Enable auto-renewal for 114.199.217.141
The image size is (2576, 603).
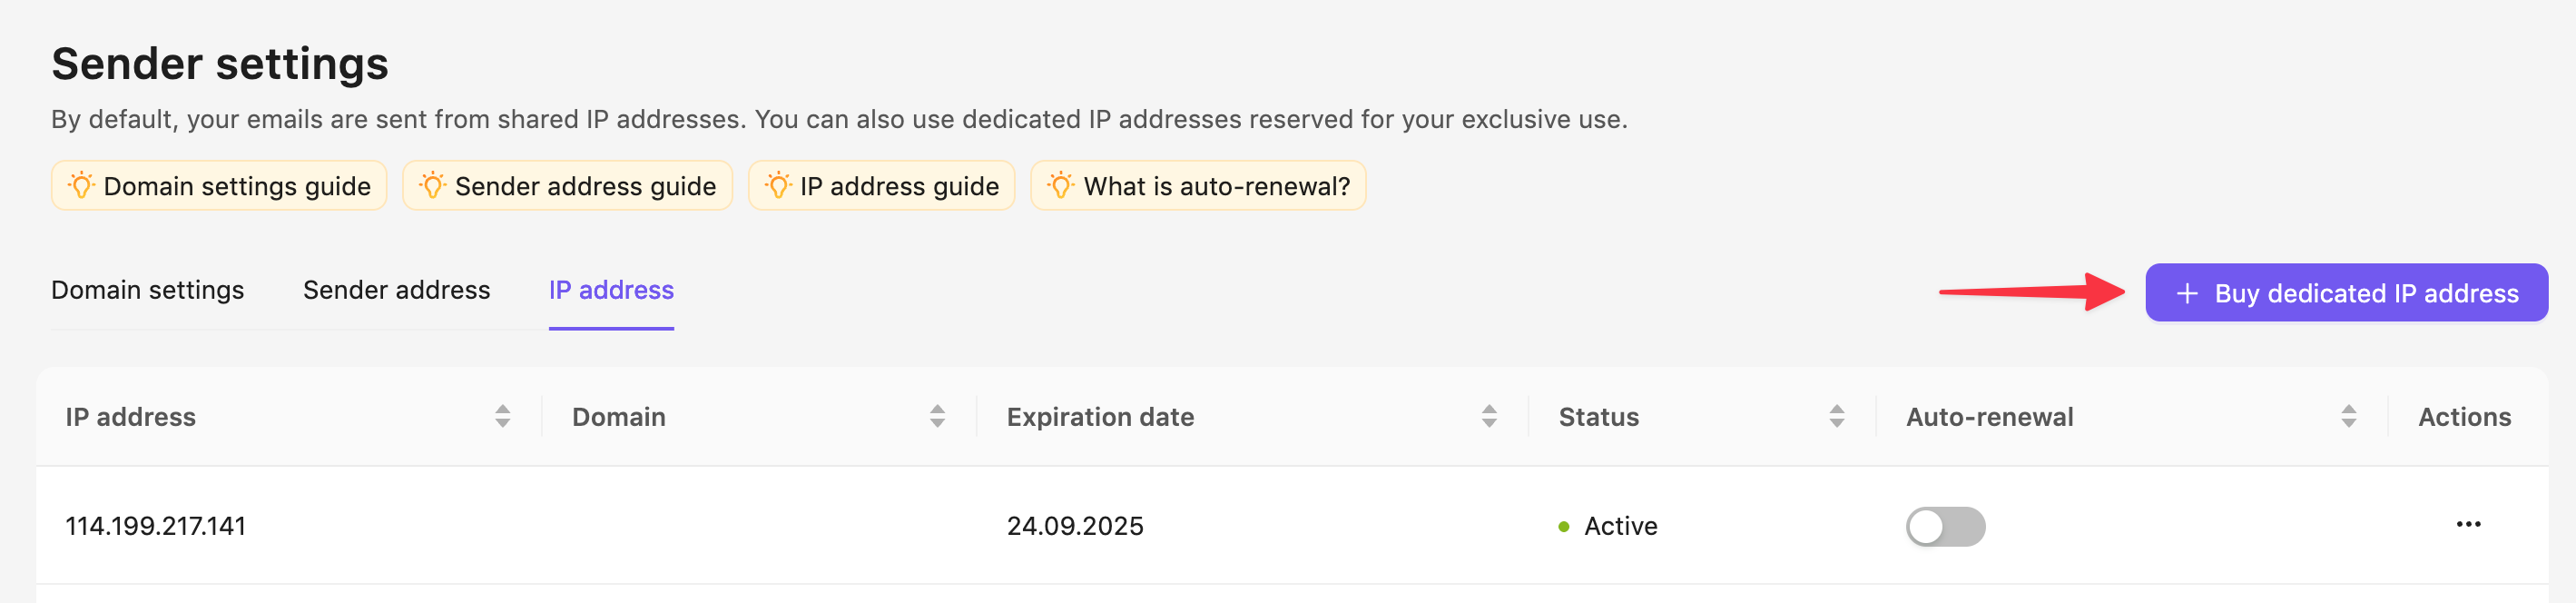[1944, 527]
